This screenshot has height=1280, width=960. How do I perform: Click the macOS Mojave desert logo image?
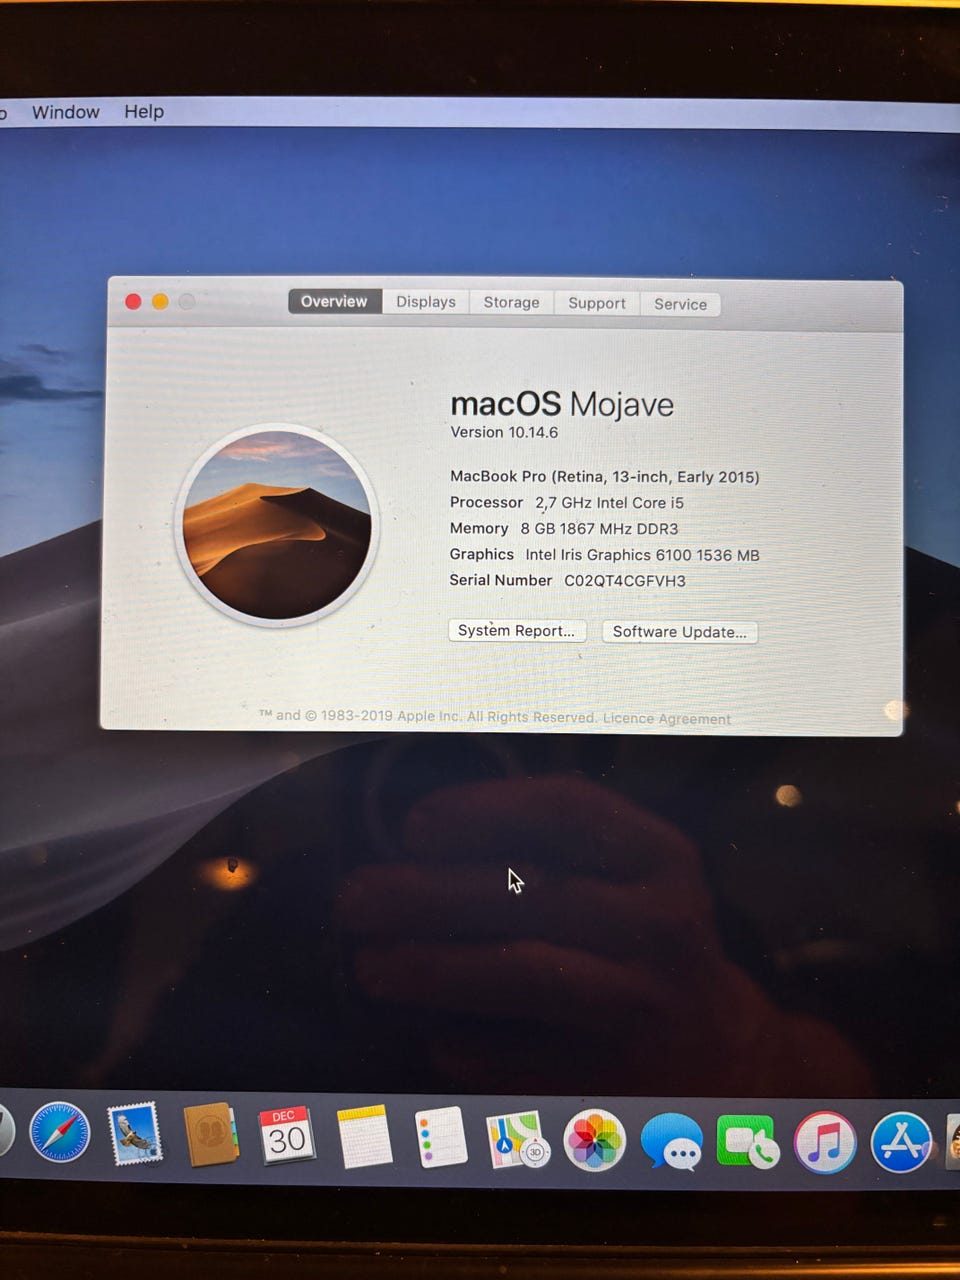pos(277,525)
